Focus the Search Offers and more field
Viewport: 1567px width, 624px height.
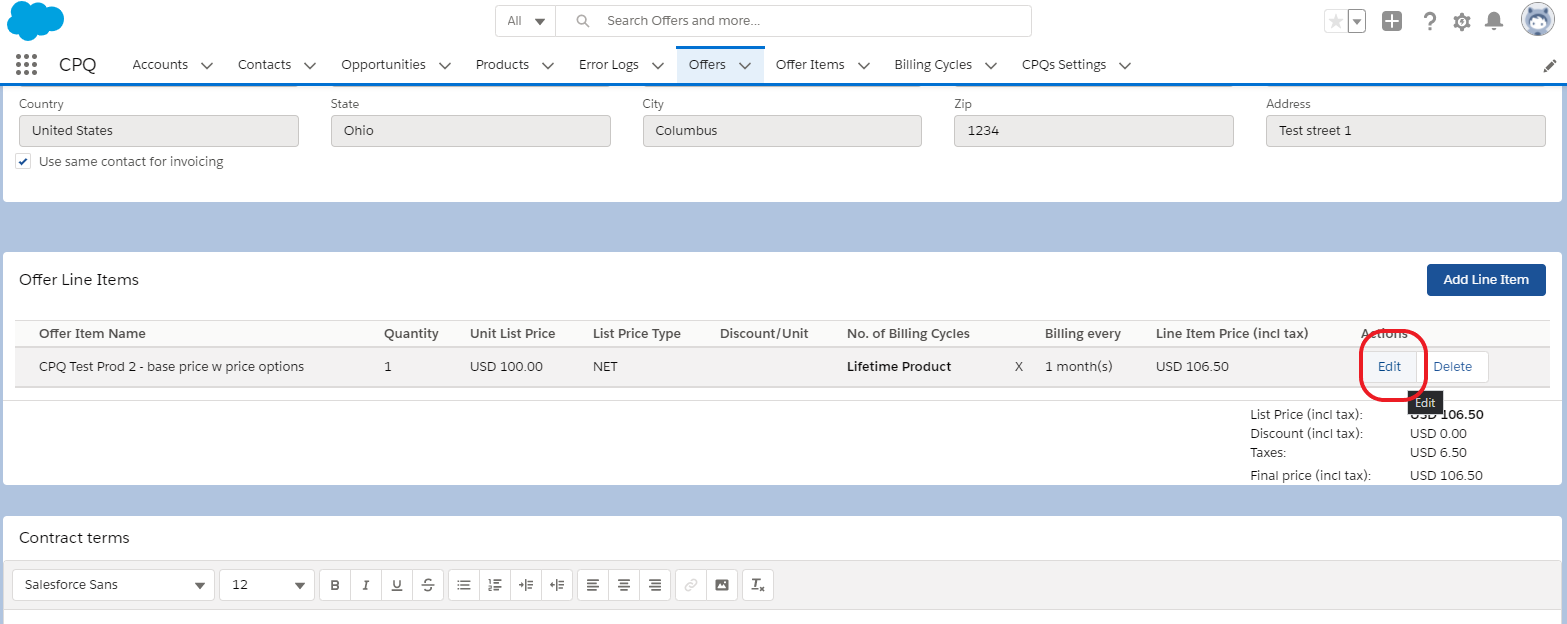click(793, 21)
